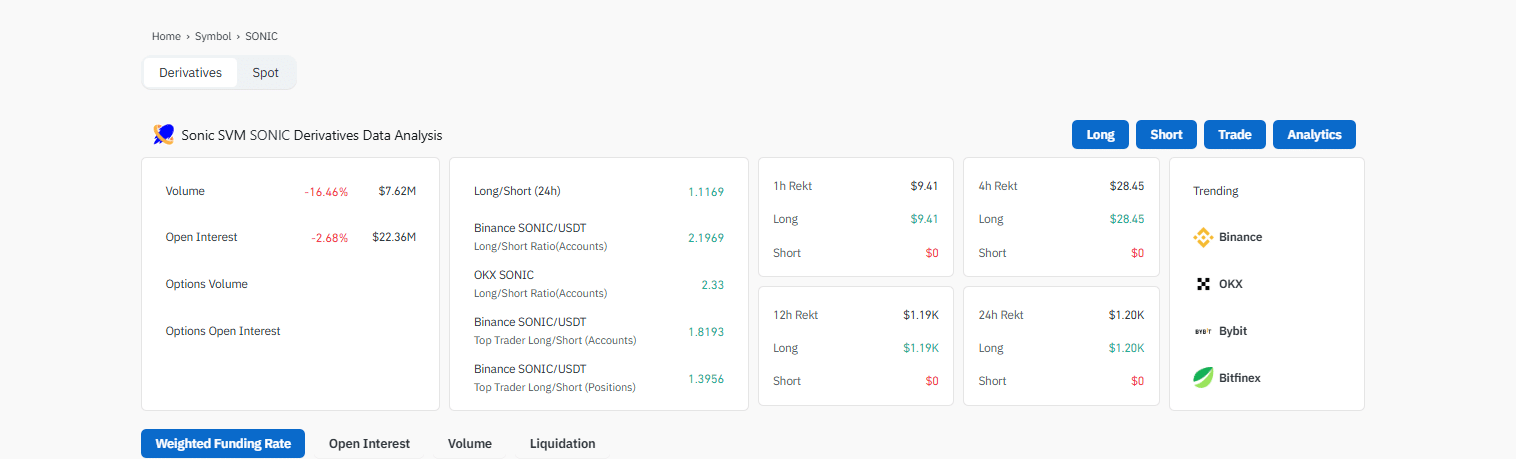Click the 4h Rekt label
Screen dimensions: 1516x459
click(998, 186)
